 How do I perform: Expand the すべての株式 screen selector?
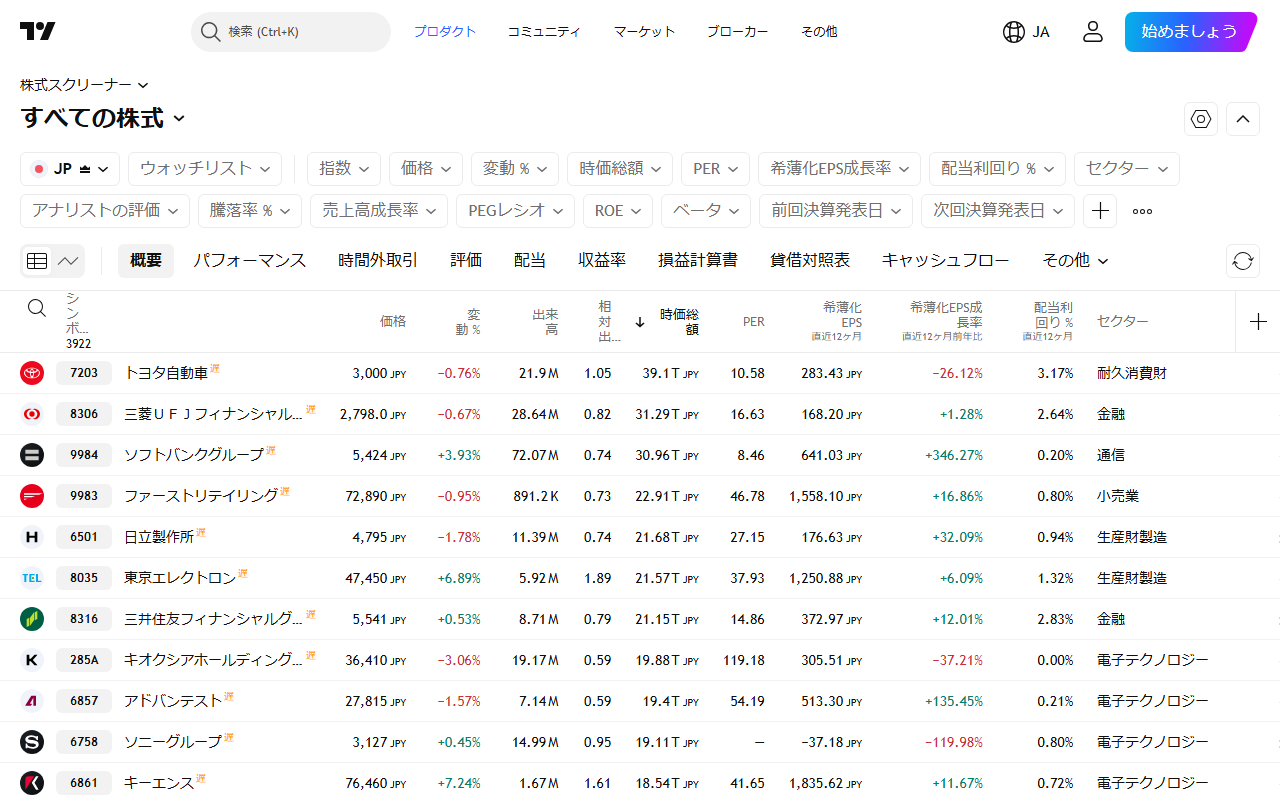pos(103,118)
